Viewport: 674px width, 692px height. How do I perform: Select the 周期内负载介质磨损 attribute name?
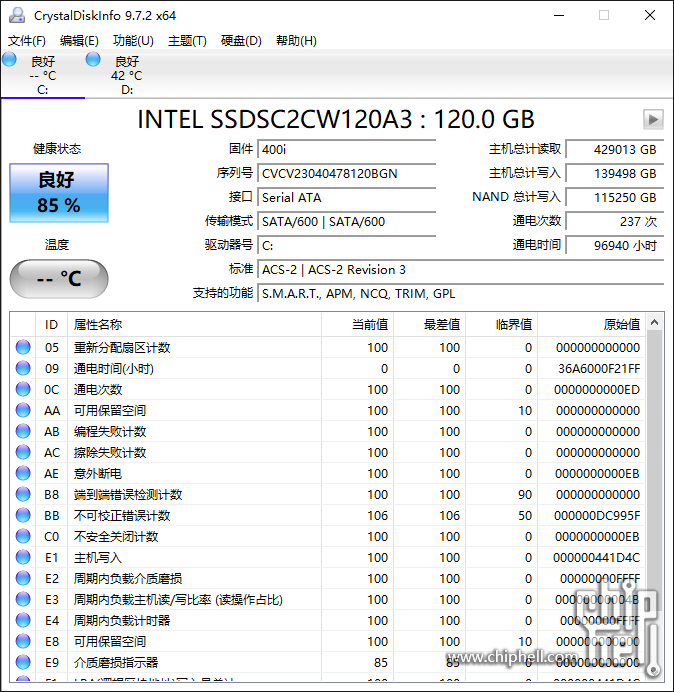point(128,579)
